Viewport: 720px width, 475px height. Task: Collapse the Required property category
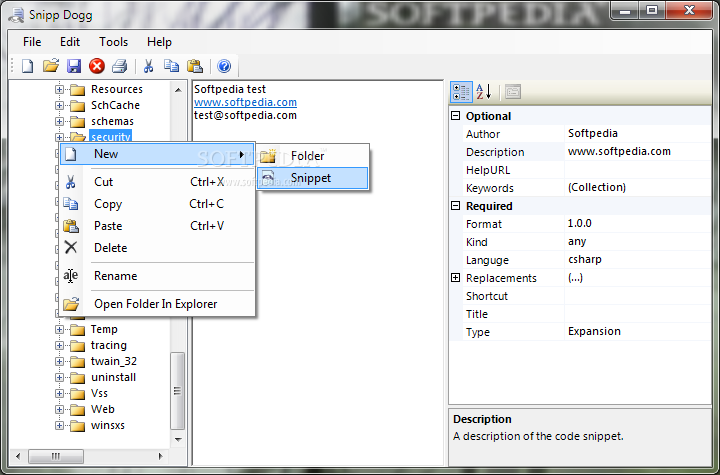coord(456,206)
